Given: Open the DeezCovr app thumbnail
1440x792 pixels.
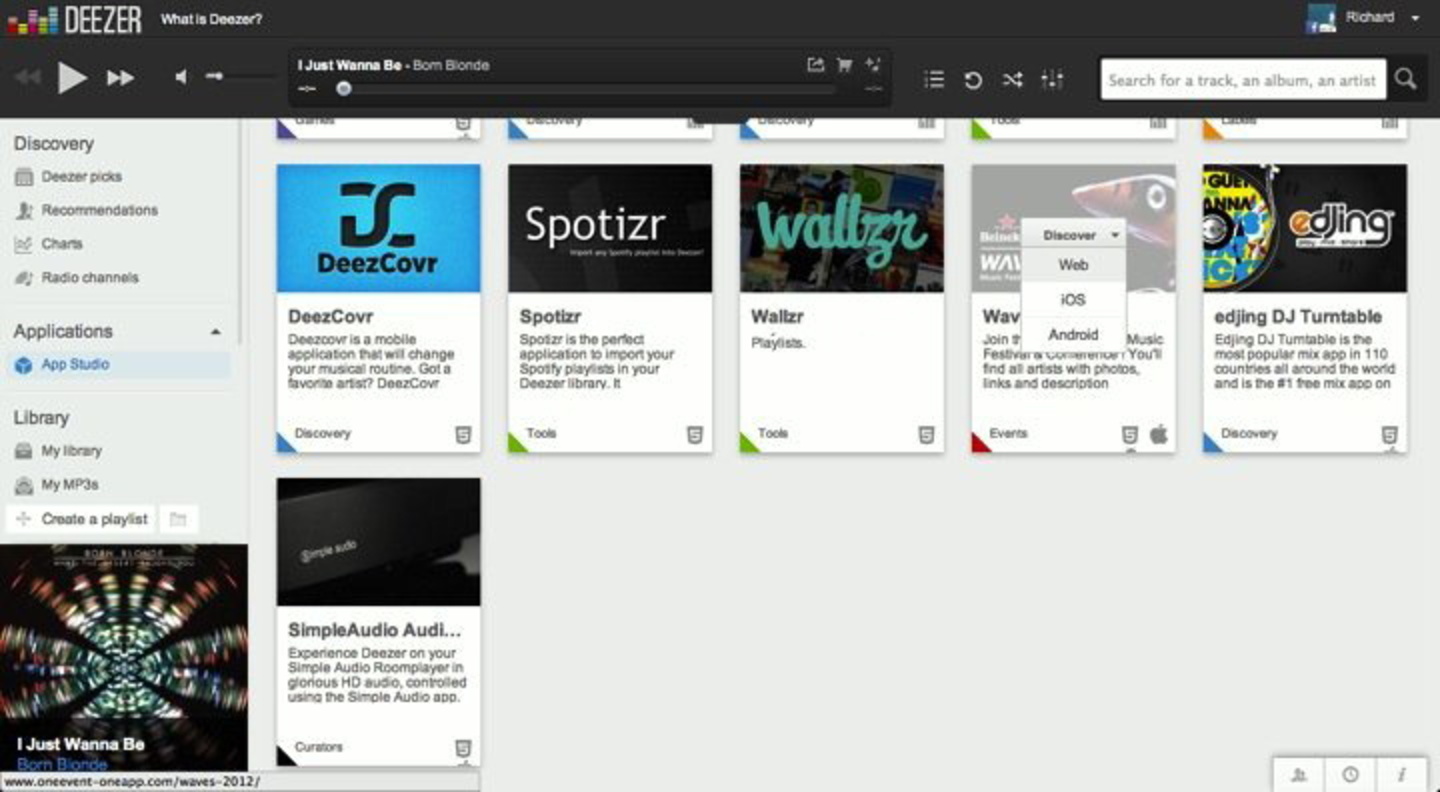Looking at the screenshot, I should click(378, 228).
